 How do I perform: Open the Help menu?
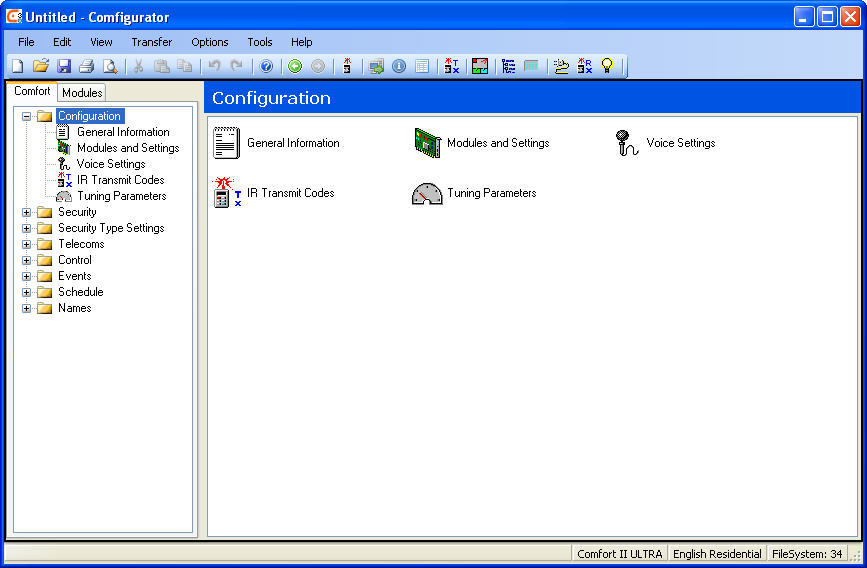302,42
